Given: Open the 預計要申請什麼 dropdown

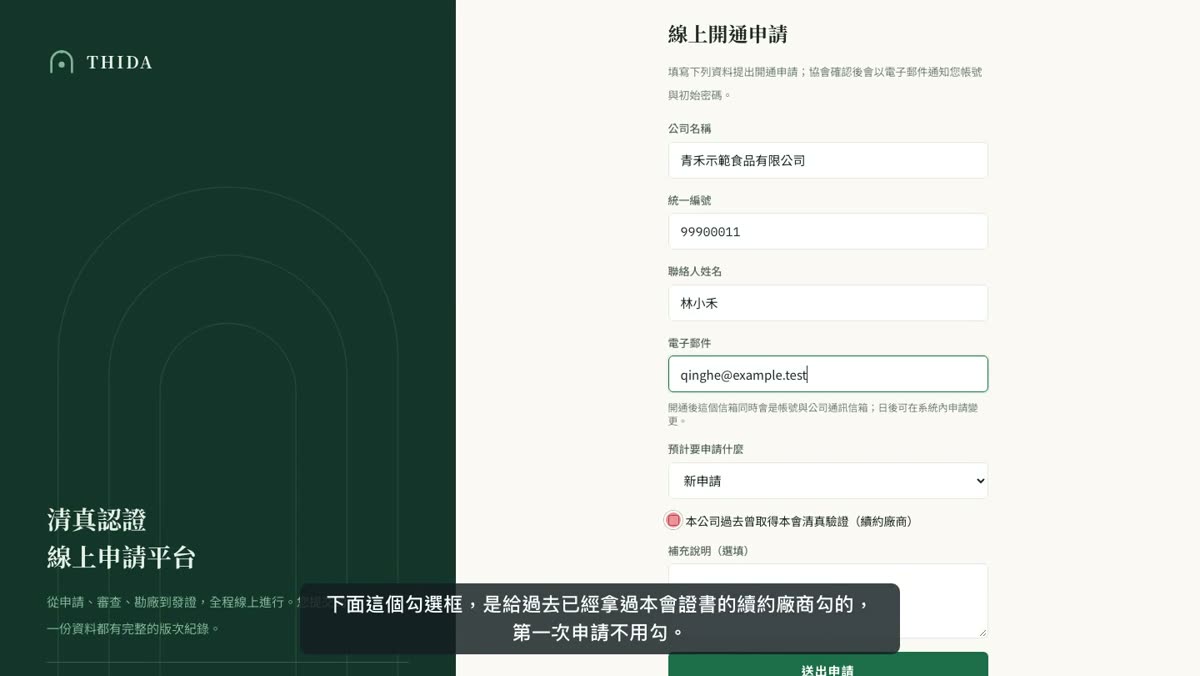Looking at the screenshot, I should point(828,481).
